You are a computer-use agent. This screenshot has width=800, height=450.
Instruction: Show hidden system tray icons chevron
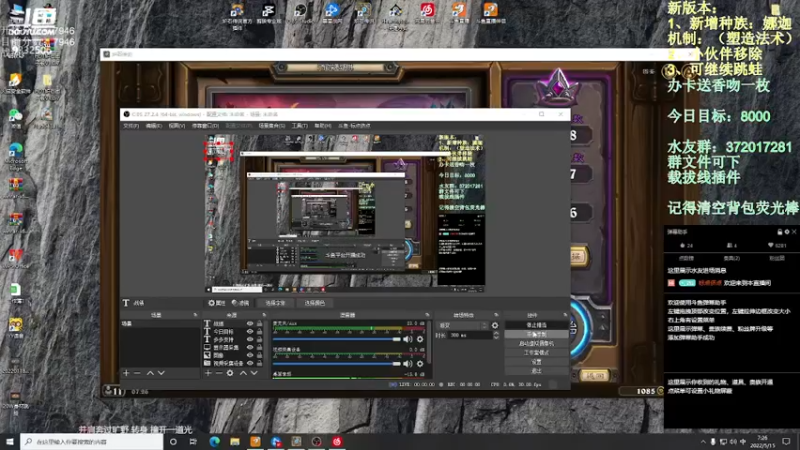703,442
